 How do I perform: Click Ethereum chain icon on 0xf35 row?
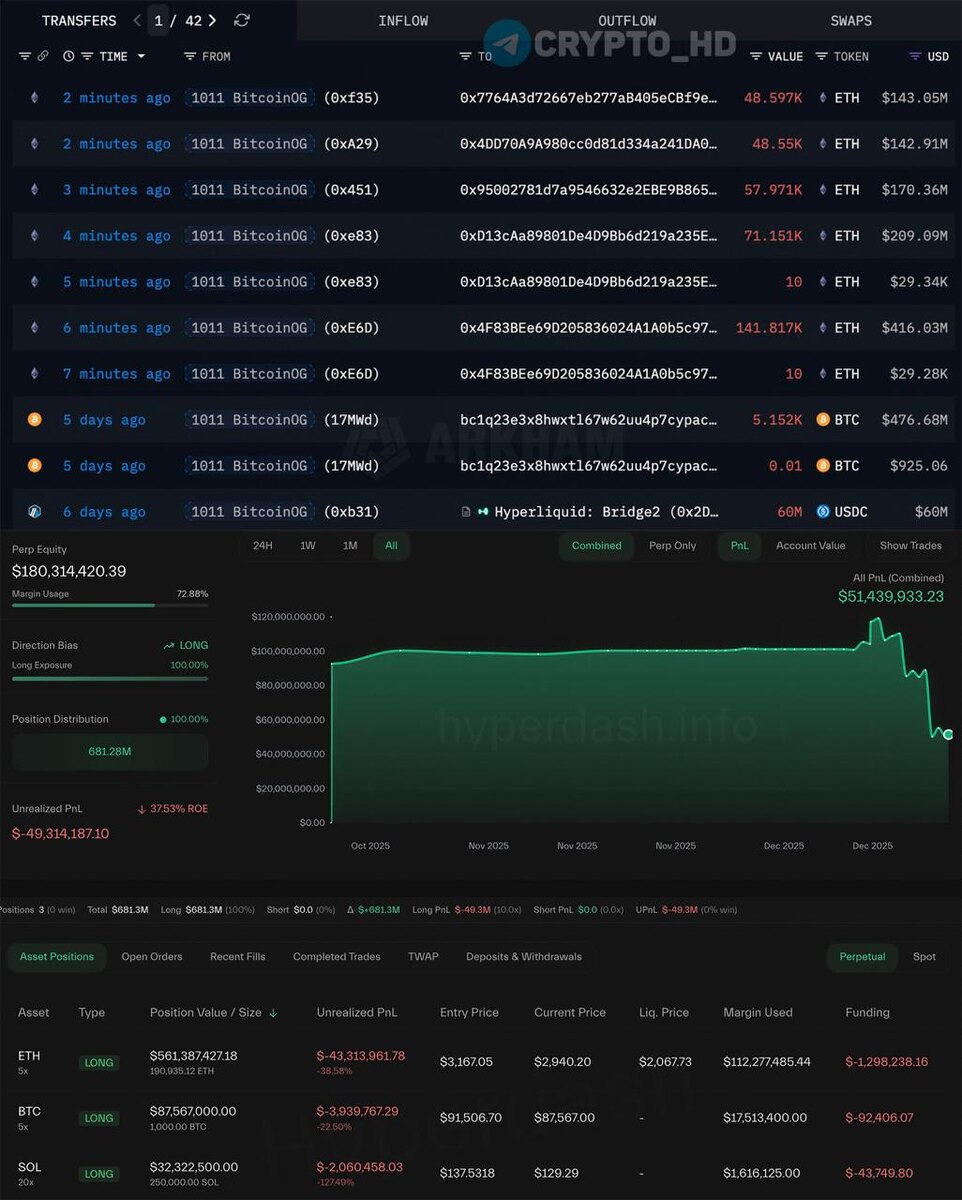pos(34,98)
